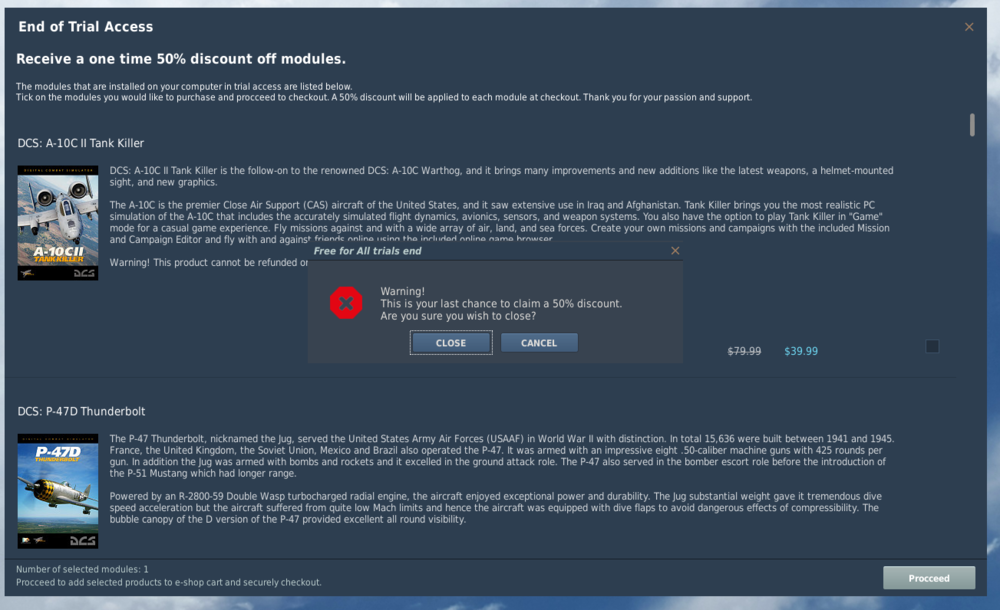1000x610 pixels.
Task: Open the A-10C II Tank Killer cover image
Action: pyautogui.click(x=58, y=223)
